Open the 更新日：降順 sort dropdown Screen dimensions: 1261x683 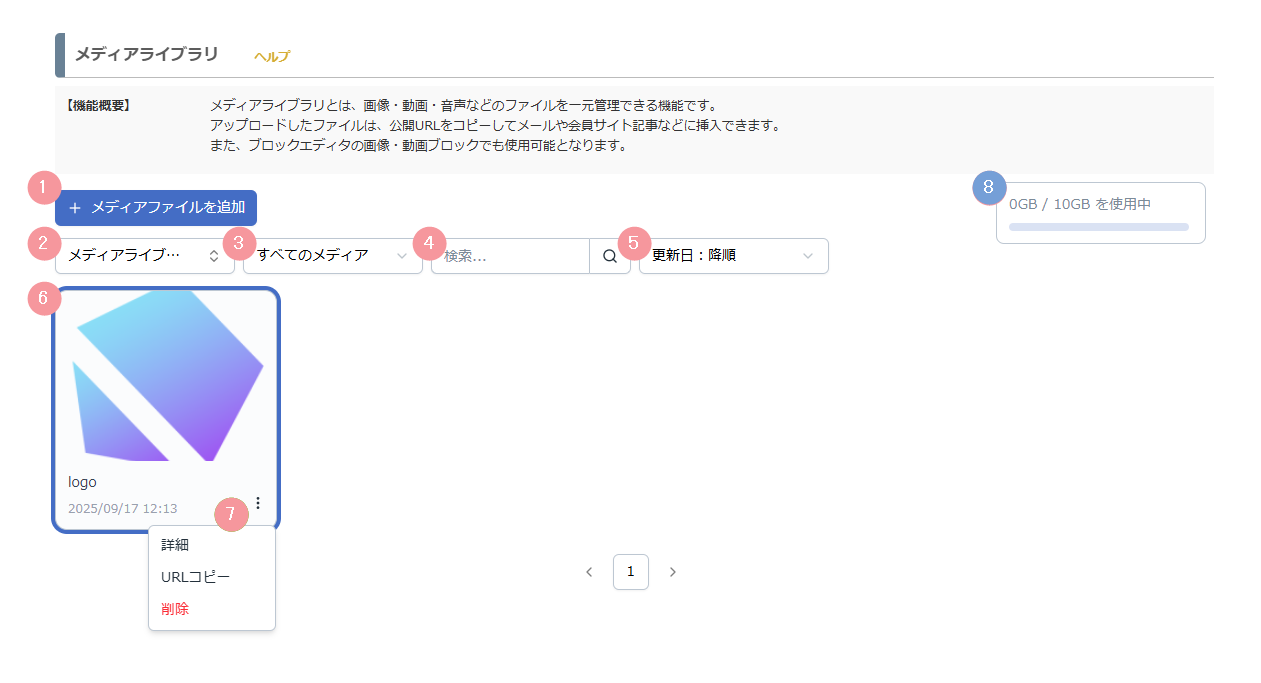tap(733, 256)
